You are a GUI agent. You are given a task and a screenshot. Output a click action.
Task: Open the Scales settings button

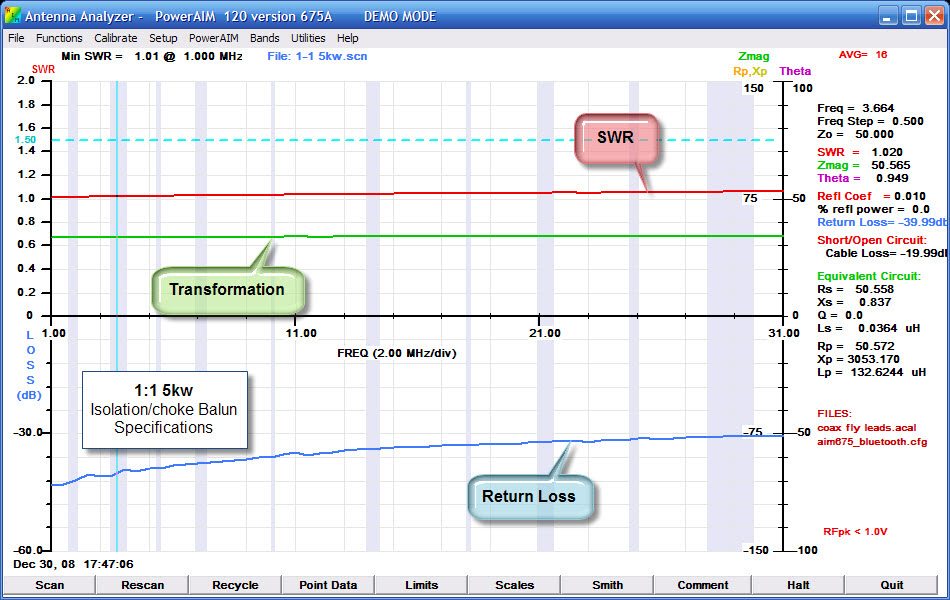tap(514, 585)
